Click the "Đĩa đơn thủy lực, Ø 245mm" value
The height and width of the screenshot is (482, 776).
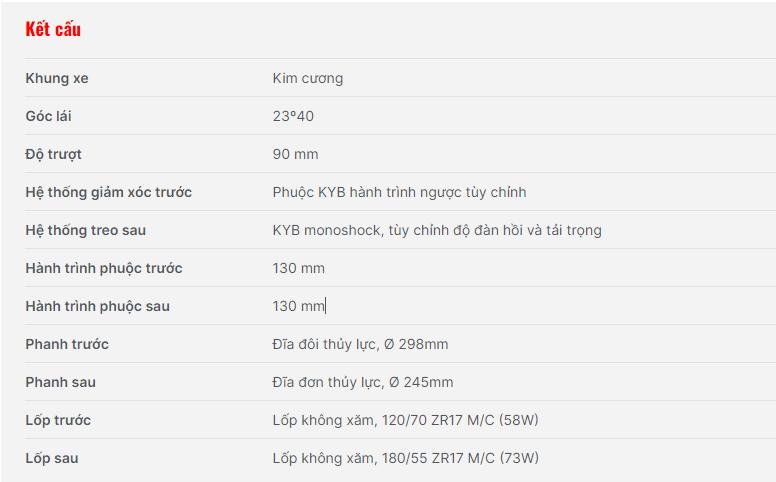coord(362,382)
